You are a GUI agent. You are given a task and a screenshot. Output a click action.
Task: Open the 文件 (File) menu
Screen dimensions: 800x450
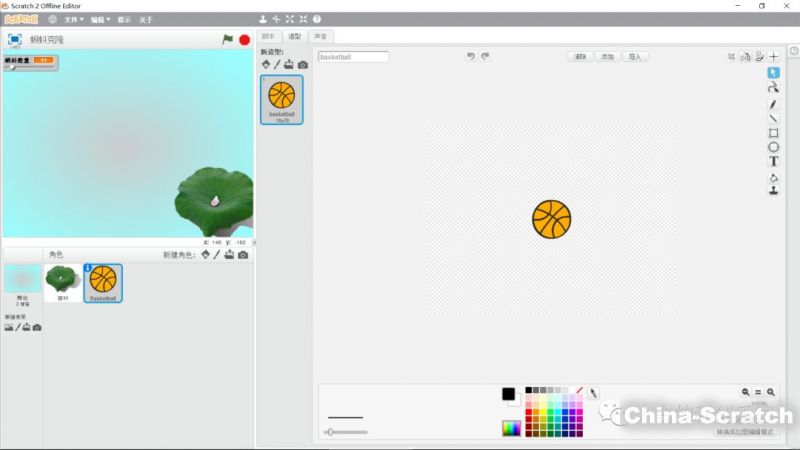click(x=73, y=19)
